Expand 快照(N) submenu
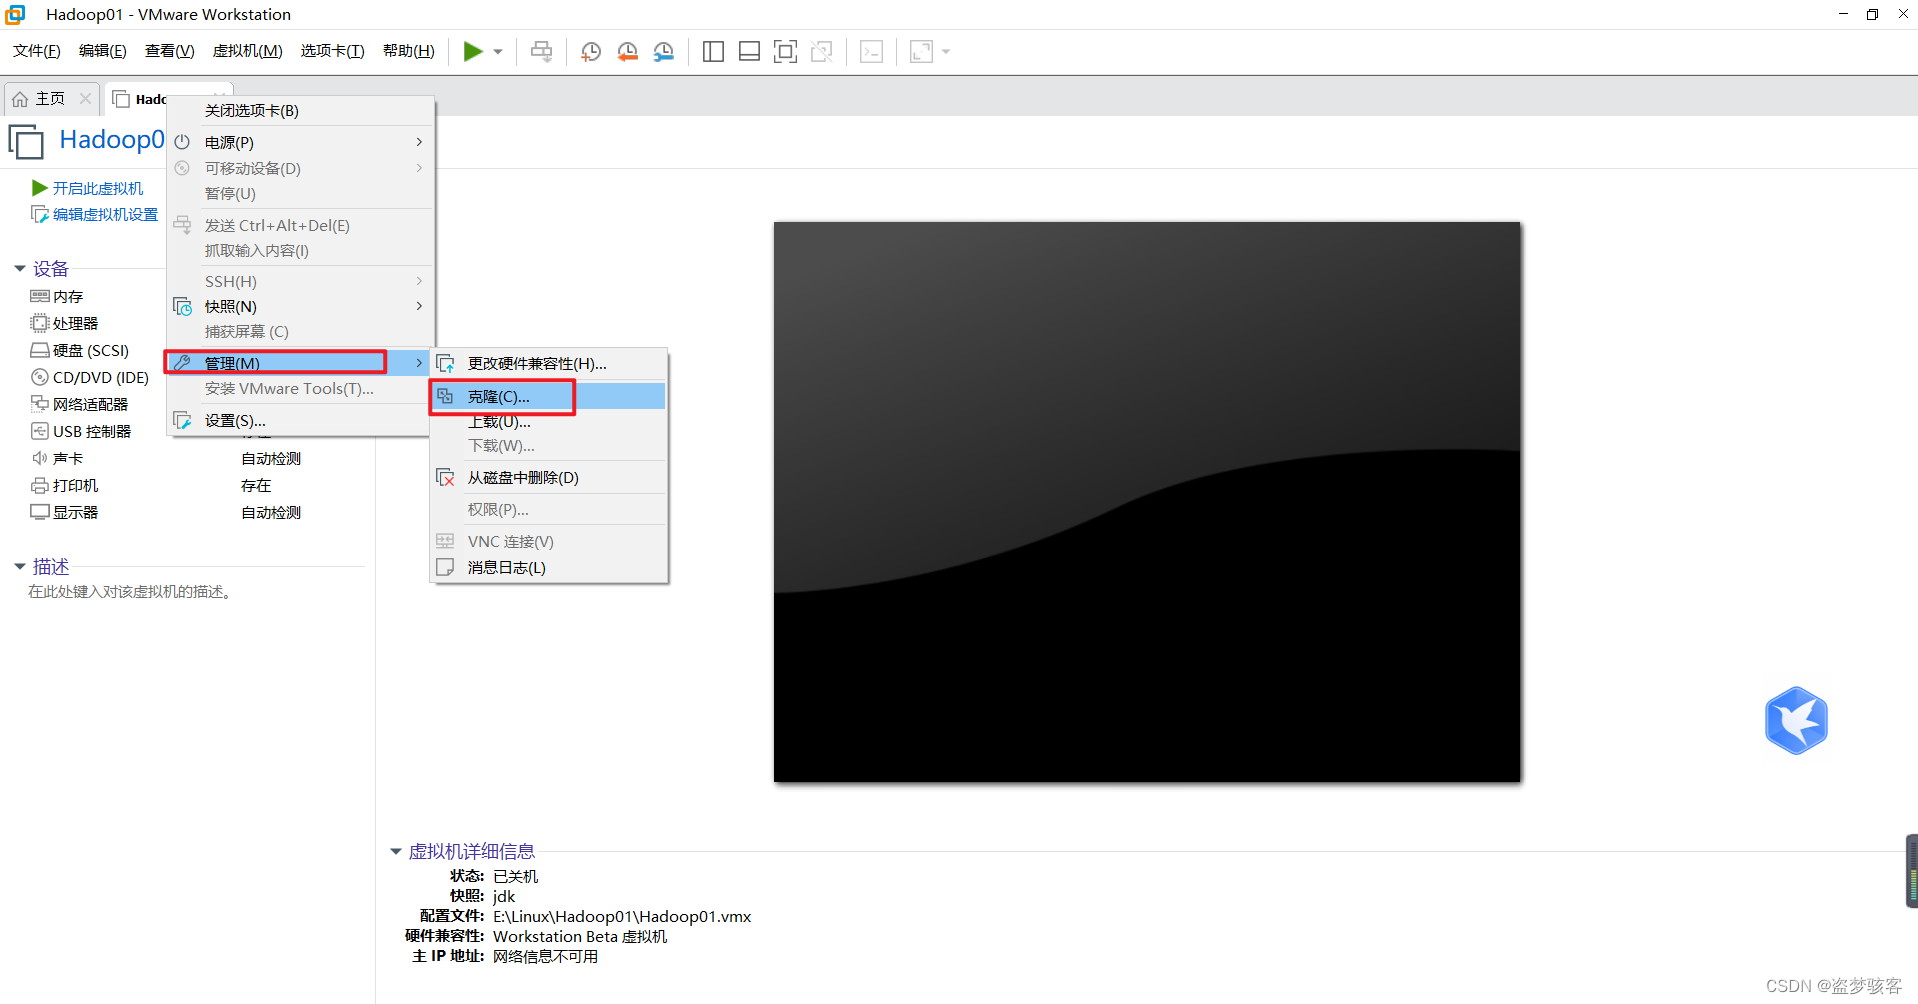 pyautogui.click(x=300, y=306)
